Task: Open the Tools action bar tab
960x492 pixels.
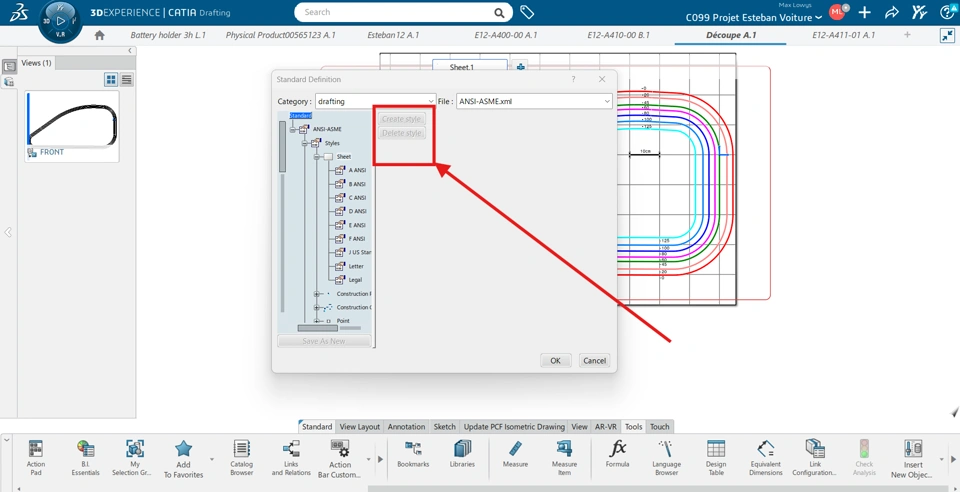Action: pos(634,427)
